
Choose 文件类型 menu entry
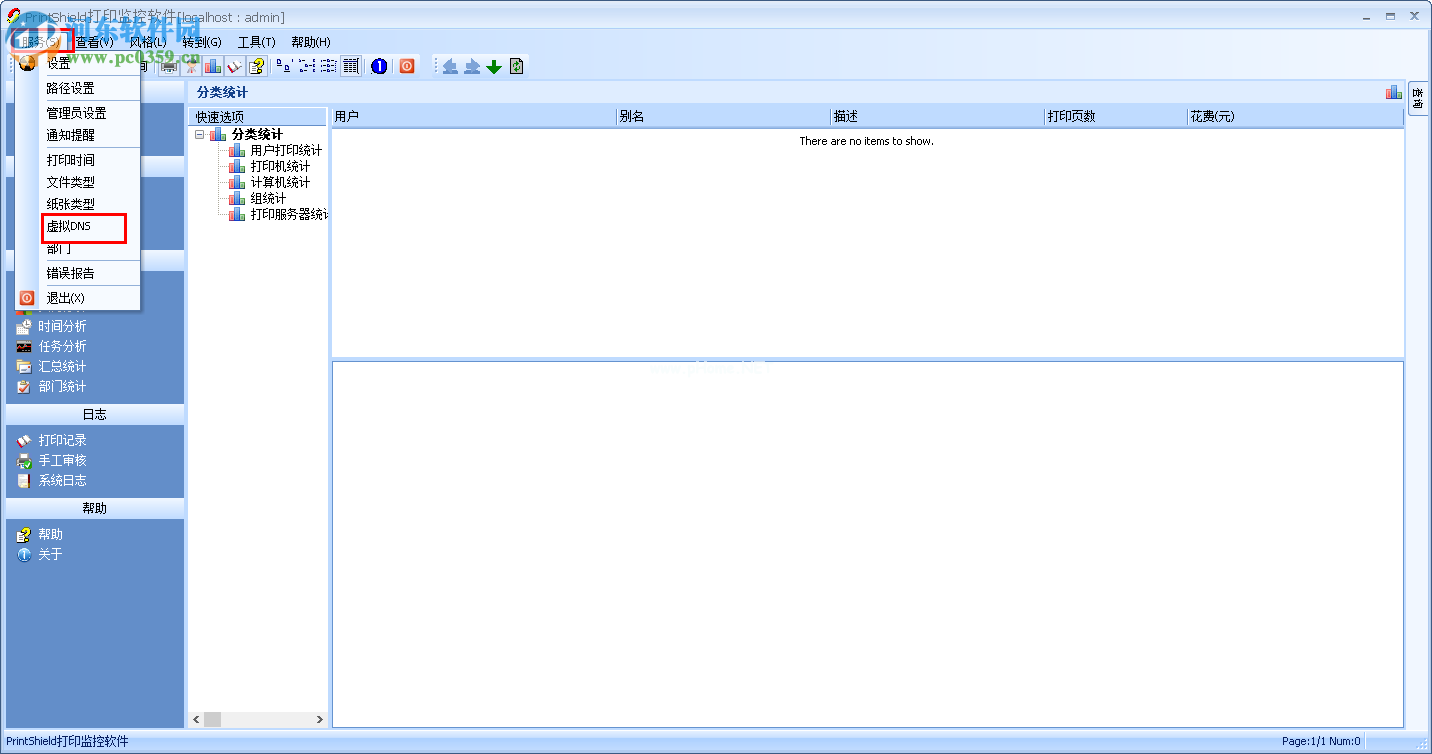78,182
